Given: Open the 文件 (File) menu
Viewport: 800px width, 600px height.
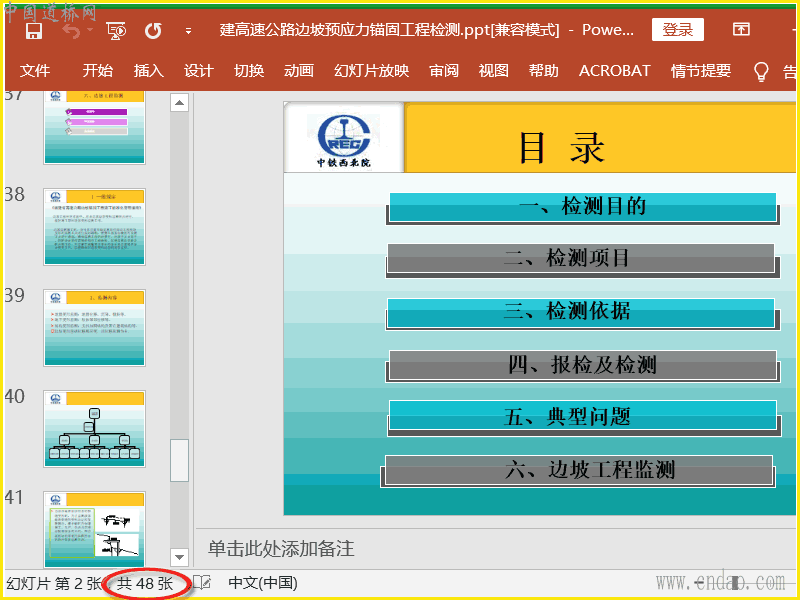Looking at the screenshot, I should pos(35,71).
